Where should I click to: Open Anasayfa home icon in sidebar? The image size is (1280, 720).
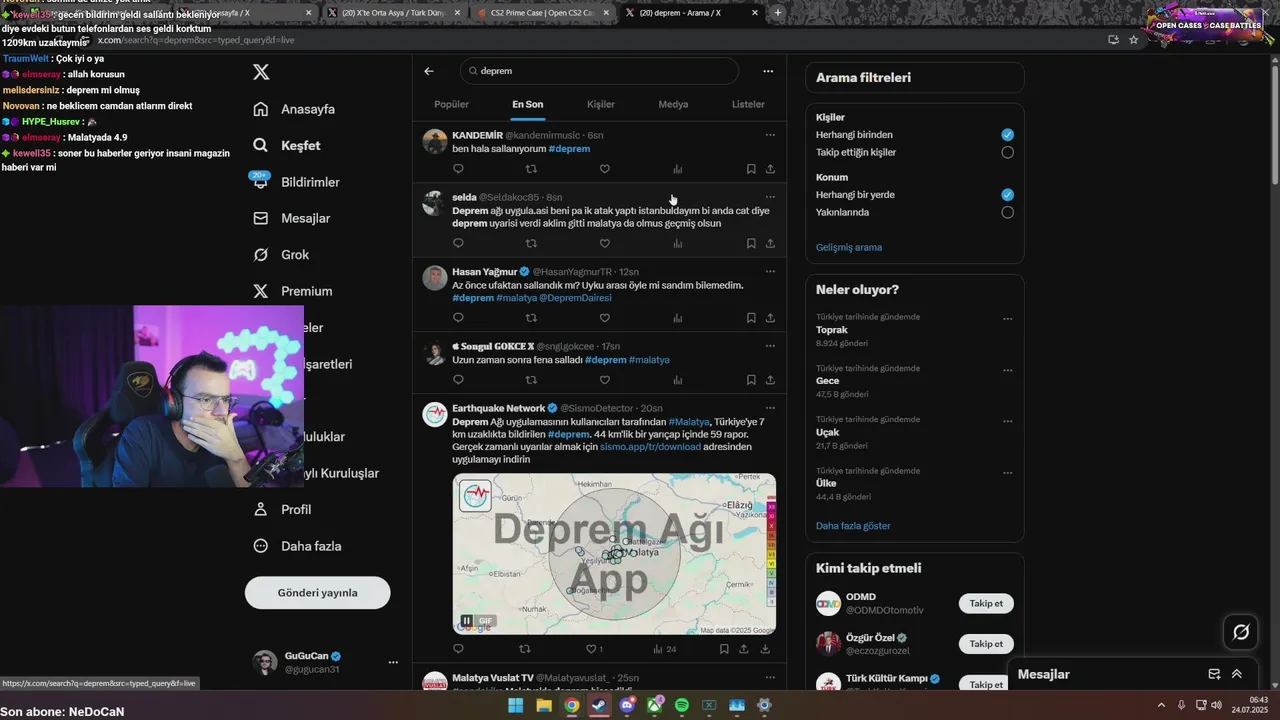pyautogui.click(x=260, y=109)
